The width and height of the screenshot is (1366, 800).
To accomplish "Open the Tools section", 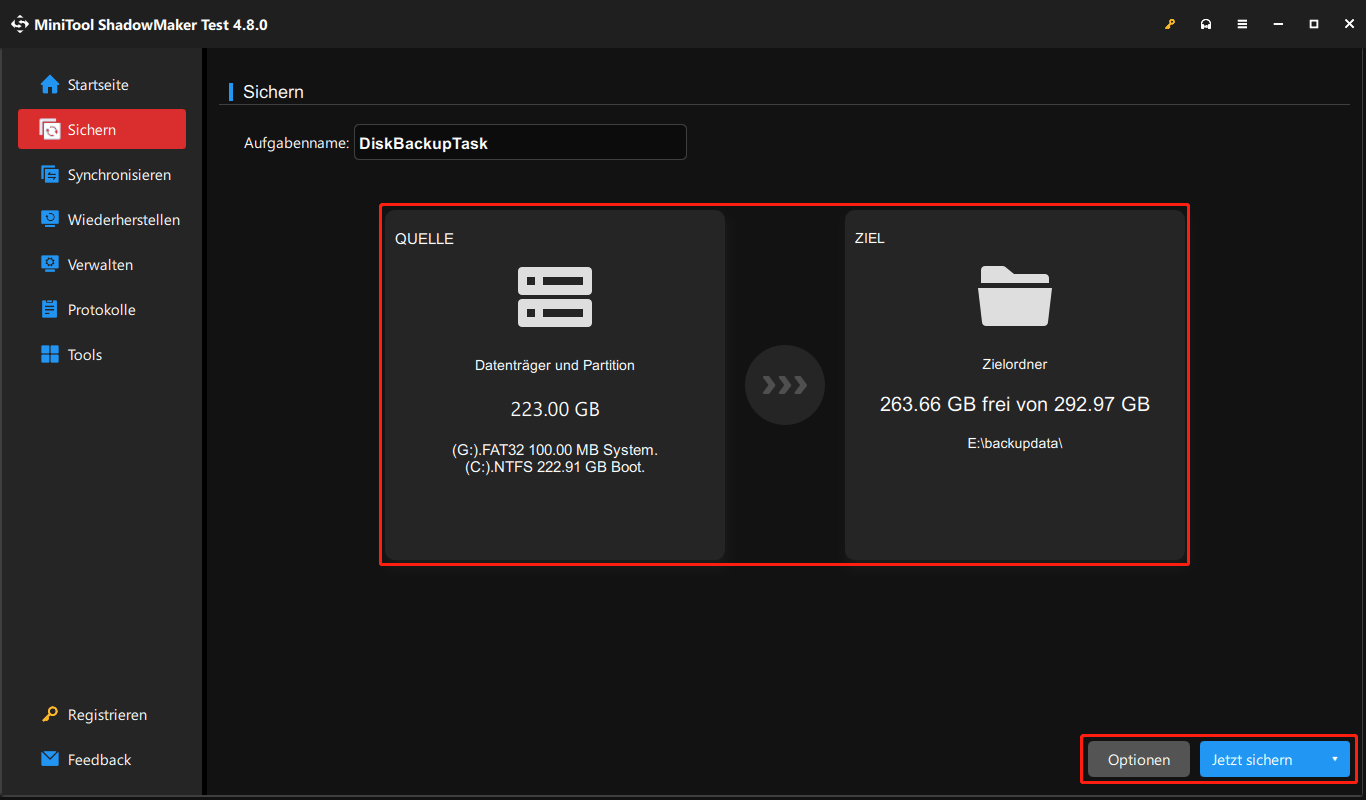I will [85, 354].
